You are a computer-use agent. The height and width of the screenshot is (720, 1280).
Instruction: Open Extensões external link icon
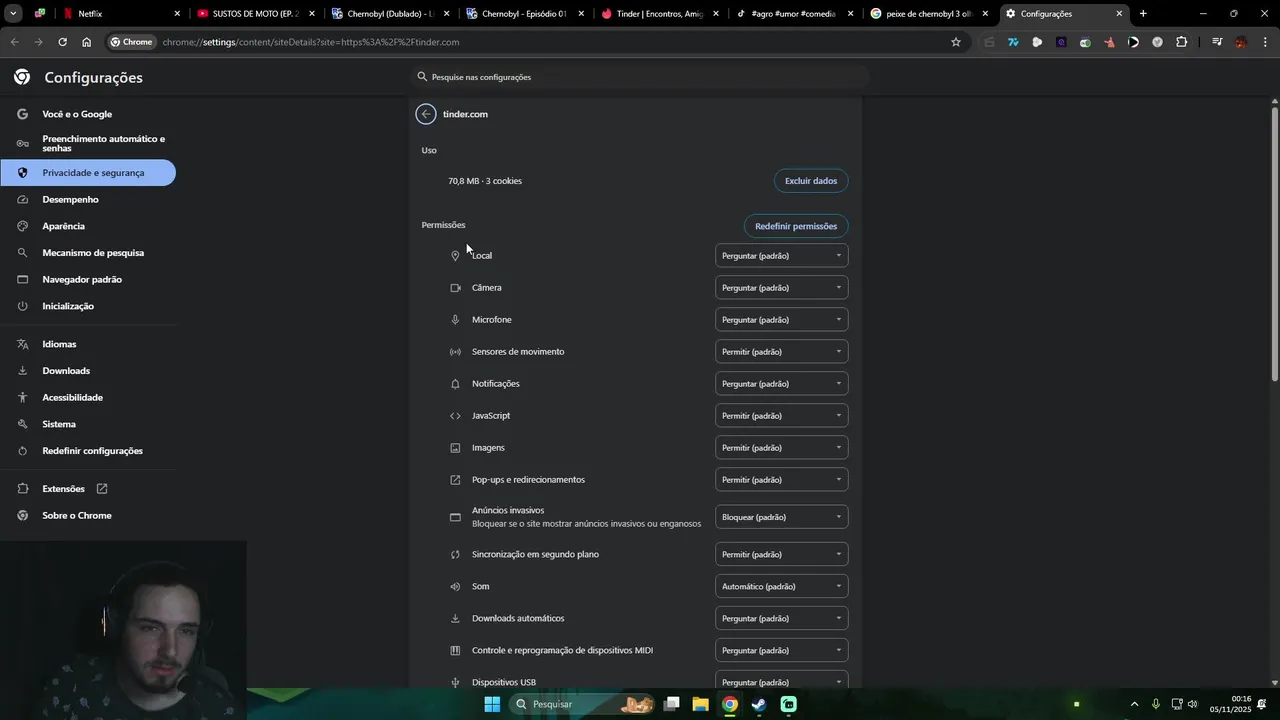tap(102, 489)
